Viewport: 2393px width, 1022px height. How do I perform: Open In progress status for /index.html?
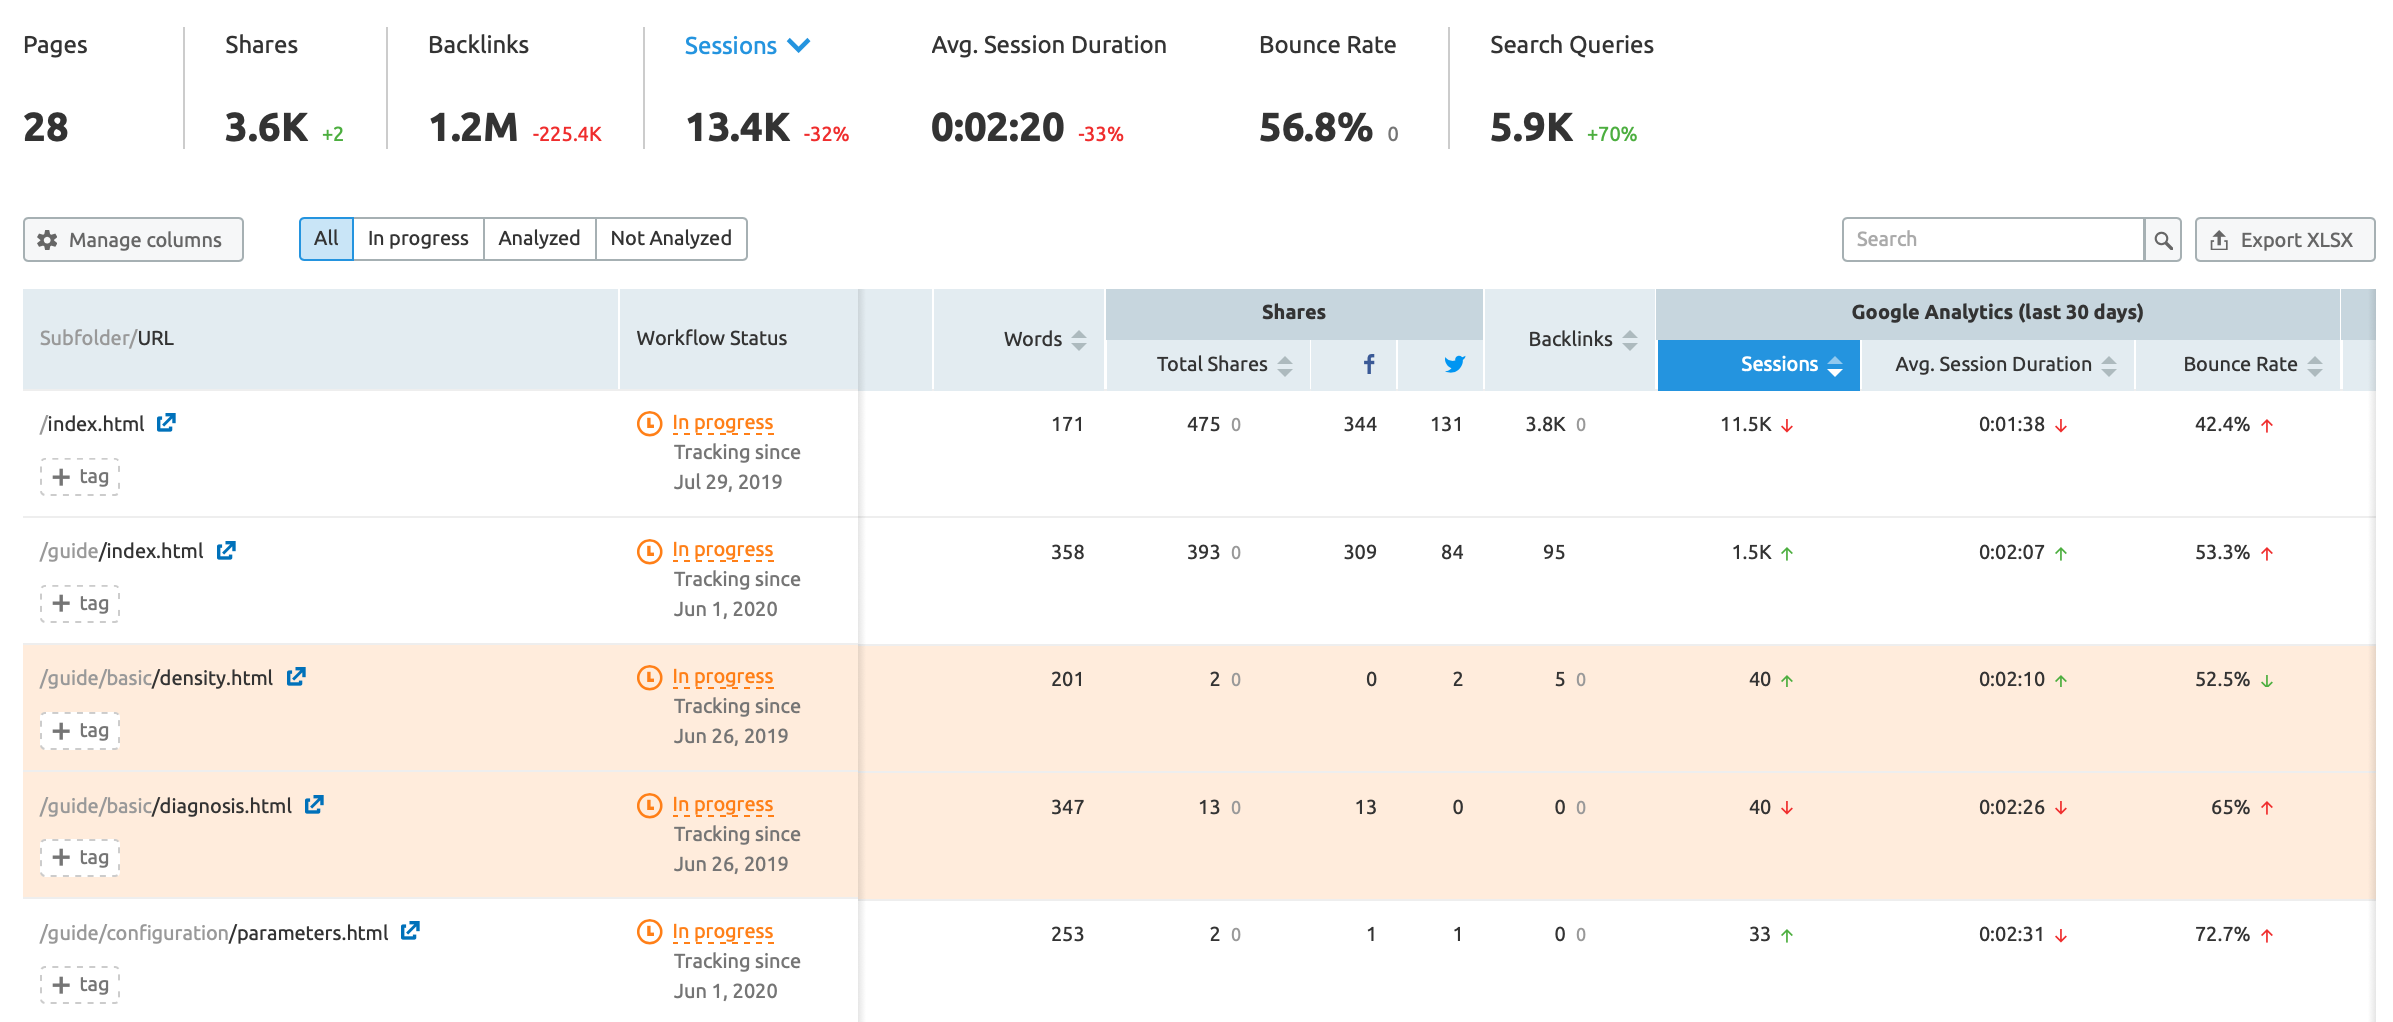coord(722,423)
